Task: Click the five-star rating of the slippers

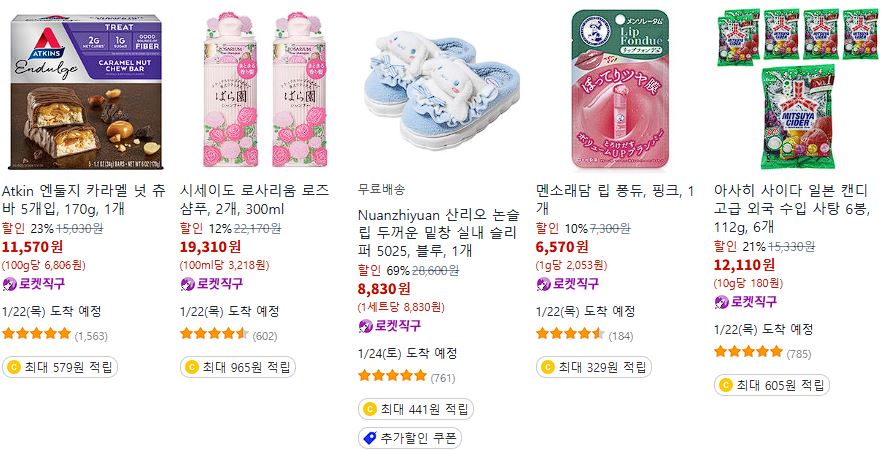Action: coord(392,375)
